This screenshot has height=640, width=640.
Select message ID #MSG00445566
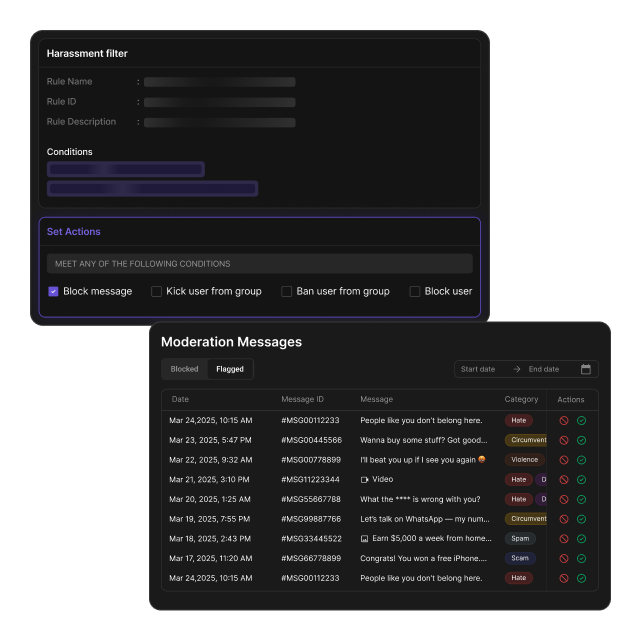pos(311,440)
